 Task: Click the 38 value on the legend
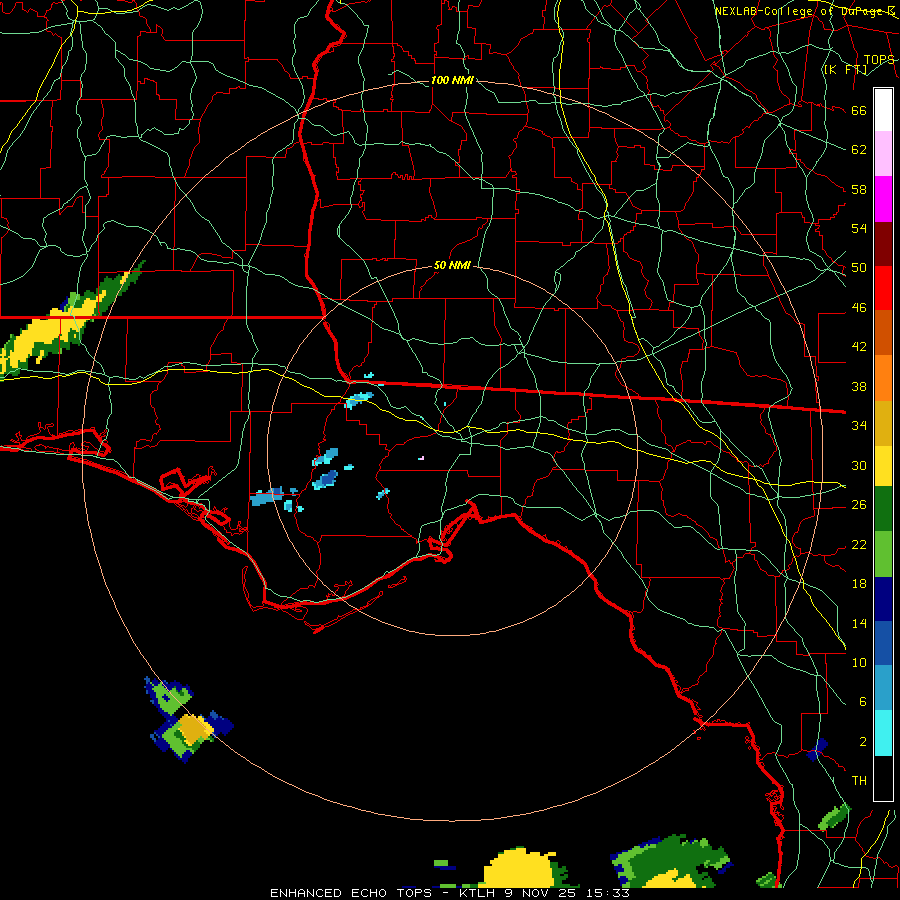click(x=859, y=386)
